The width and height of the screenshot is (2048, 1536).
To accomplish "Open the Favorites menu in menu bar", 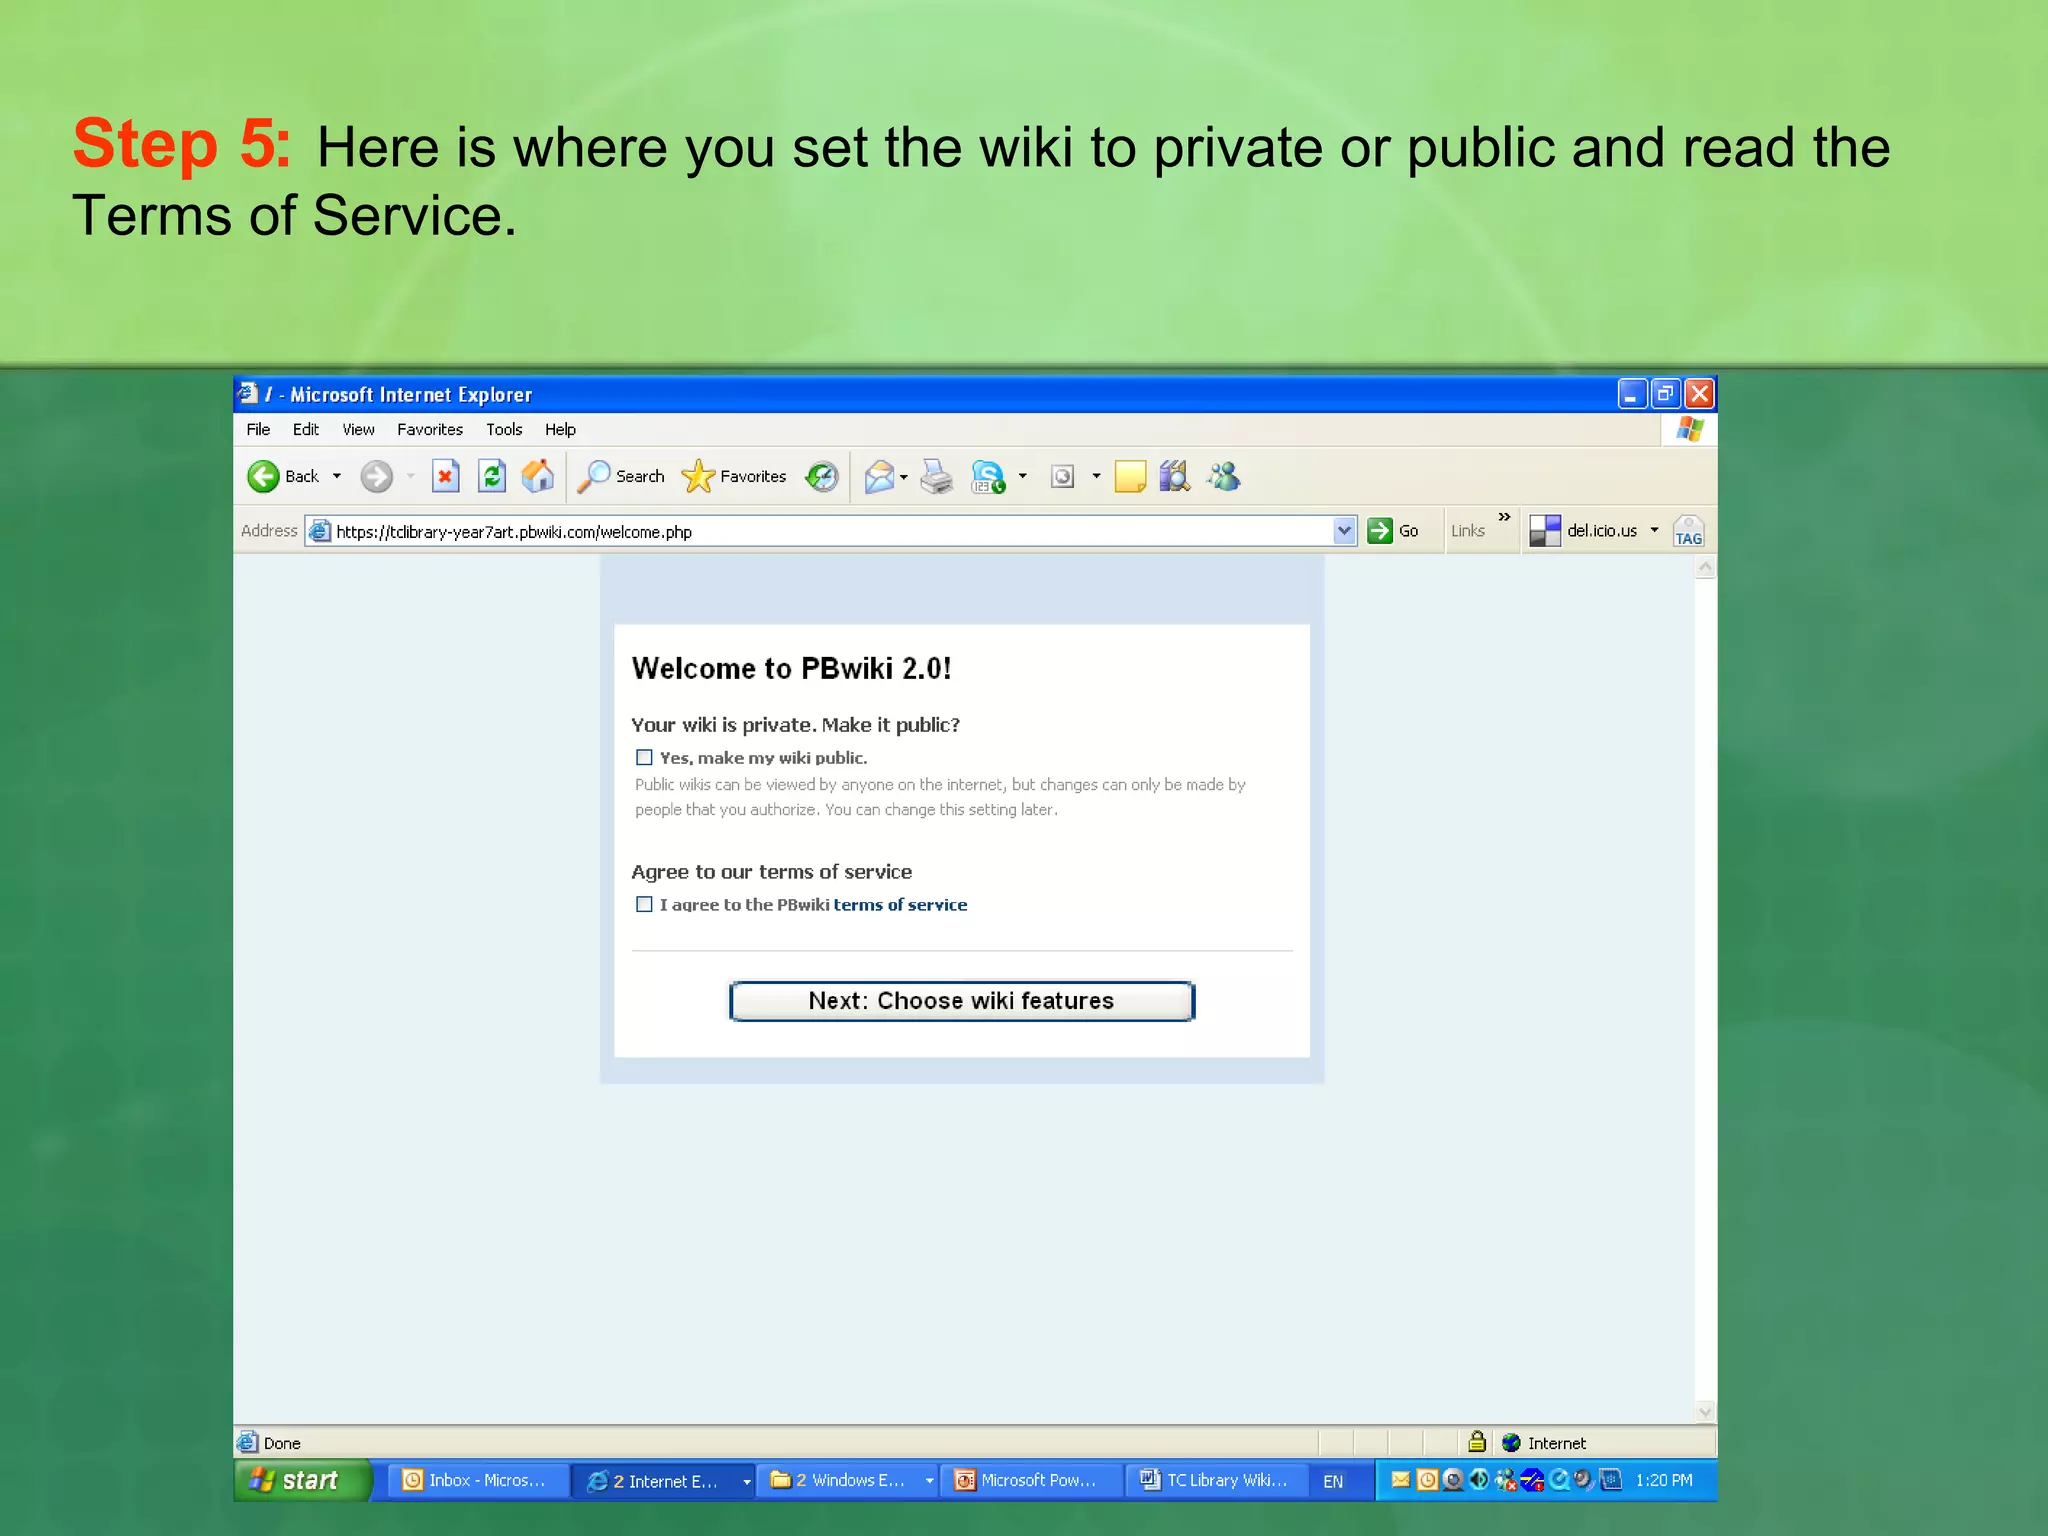I will [x=430, y=429].
